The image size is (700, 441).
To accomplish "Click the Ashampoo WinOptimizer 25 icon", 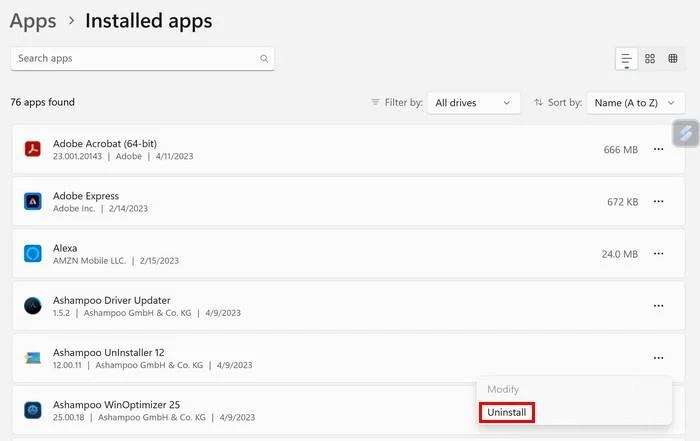I will [x=32, y=410].
